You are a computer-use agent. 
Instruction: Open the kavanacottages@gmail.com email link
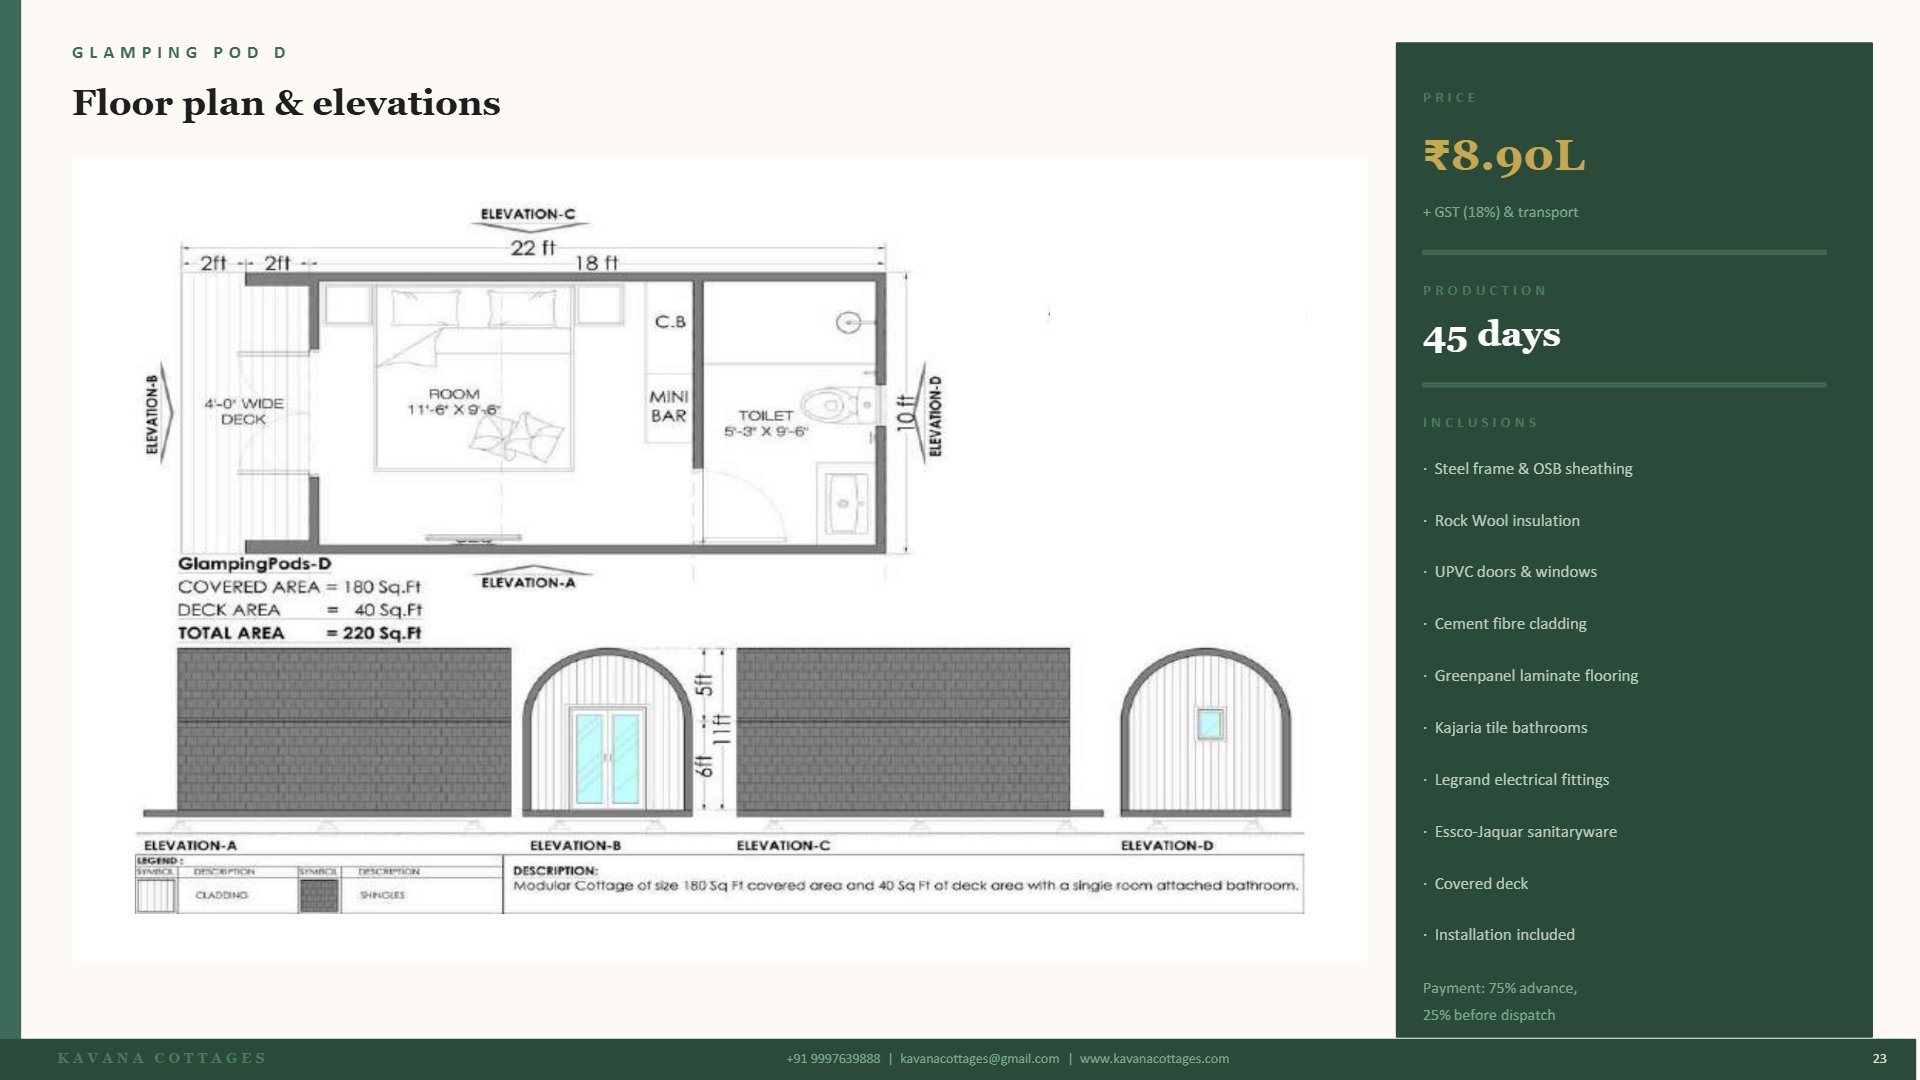tap(979, 1059)
